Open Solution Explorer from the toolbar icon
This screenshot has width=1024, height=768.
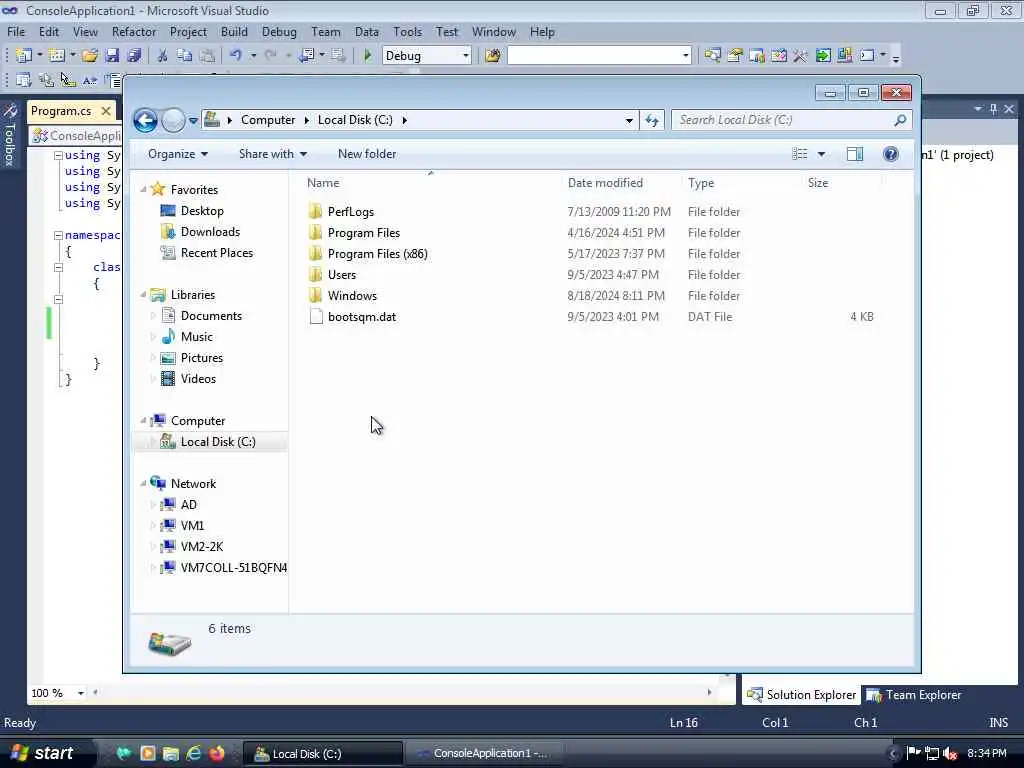[712, 56]
